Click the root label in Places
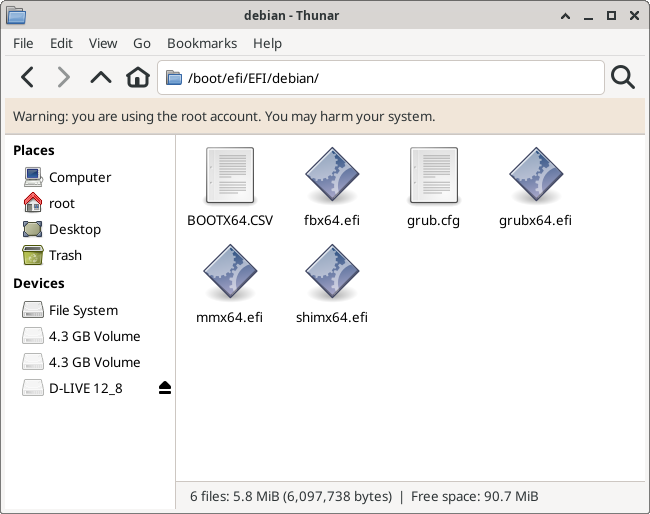The width and height of the screenshot is (650, 514). pos(62,204)
